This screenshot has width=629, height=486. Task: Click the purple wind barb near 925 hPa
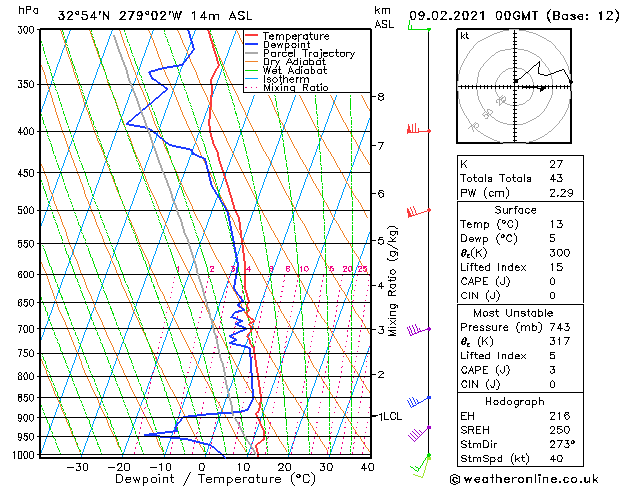(x=420, y=433)
